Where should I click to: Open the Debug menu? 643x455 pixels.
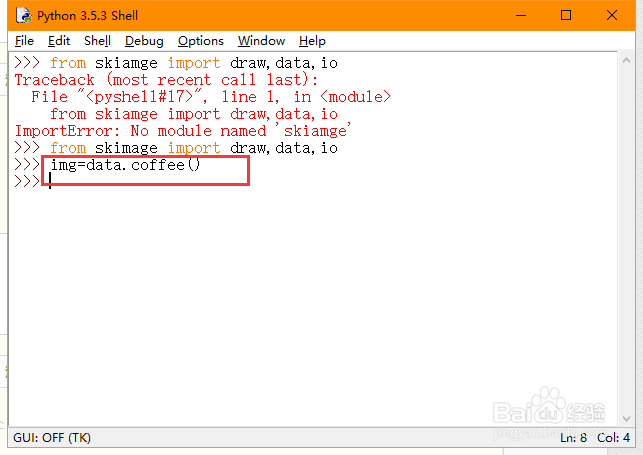(144, 41)
